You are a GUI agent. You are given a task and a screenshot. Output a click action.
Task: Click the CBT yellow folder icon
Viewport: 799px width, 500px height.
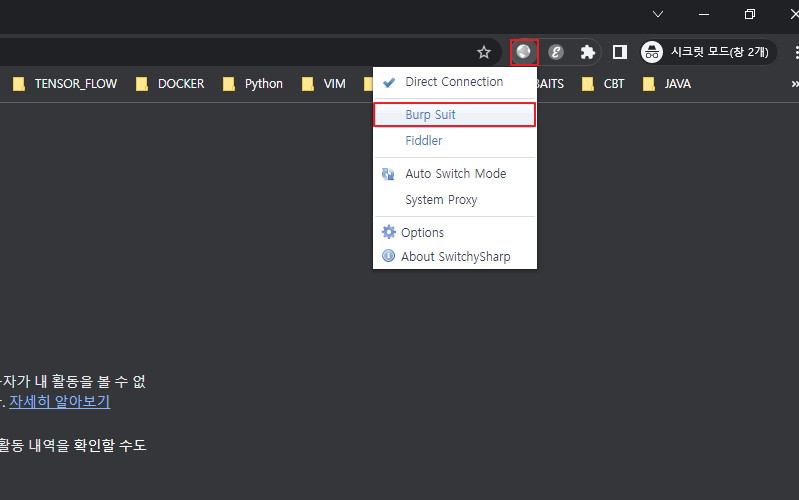588,84
